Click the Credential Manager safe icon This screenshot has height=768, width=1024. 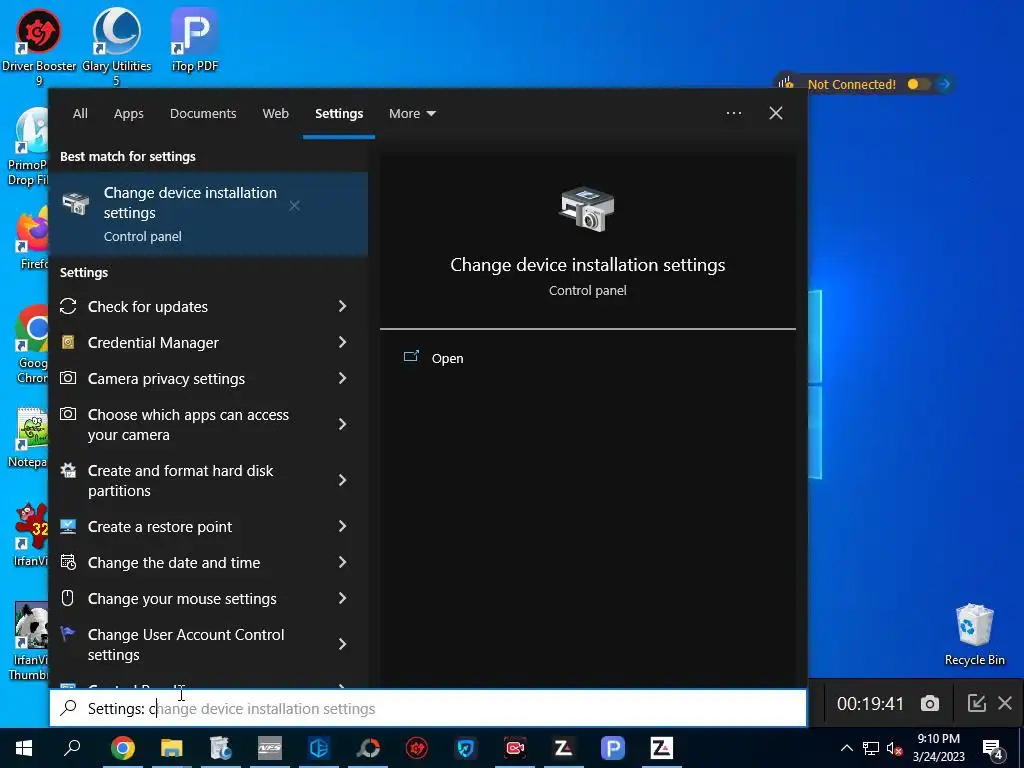pyautogui.click(x=68, y=342)
